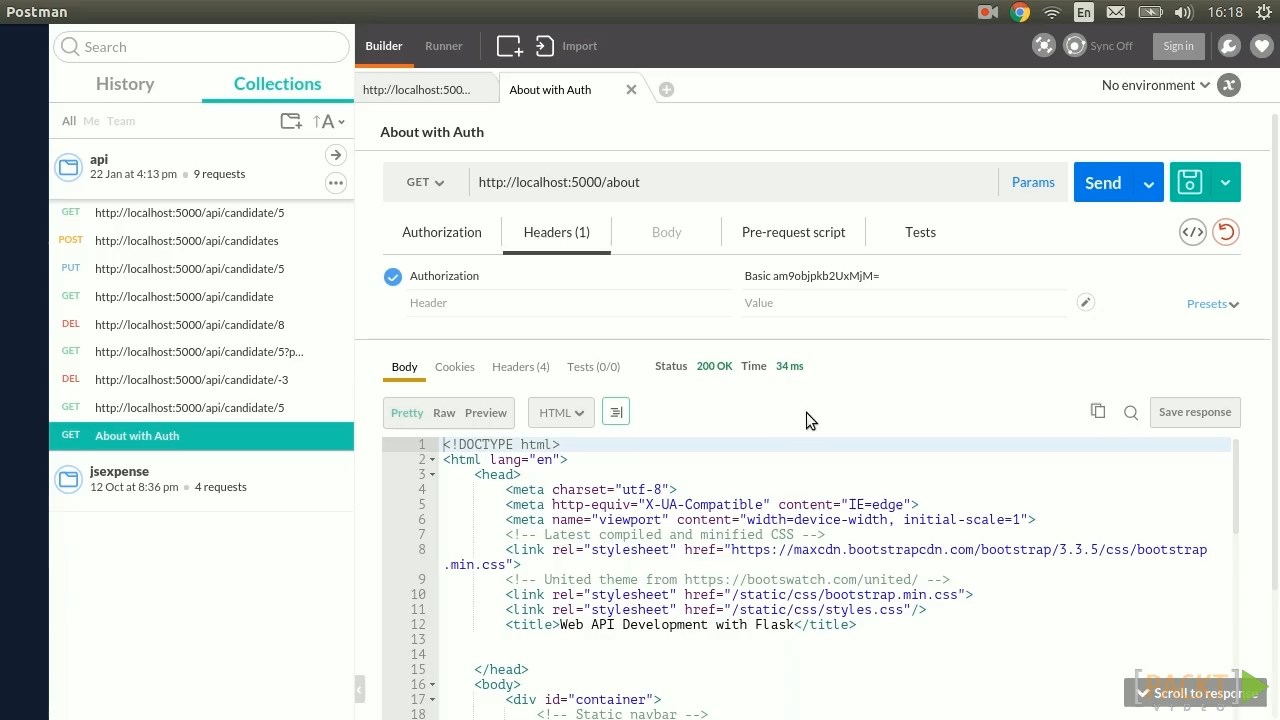Create new collection folder icon
The width and height of the screenshot is (1280, 720).
tap(291, 121)
